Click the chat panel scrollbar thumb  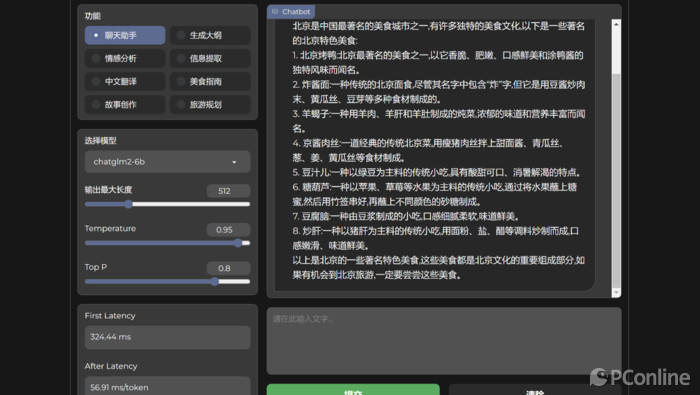click(616, 181)
